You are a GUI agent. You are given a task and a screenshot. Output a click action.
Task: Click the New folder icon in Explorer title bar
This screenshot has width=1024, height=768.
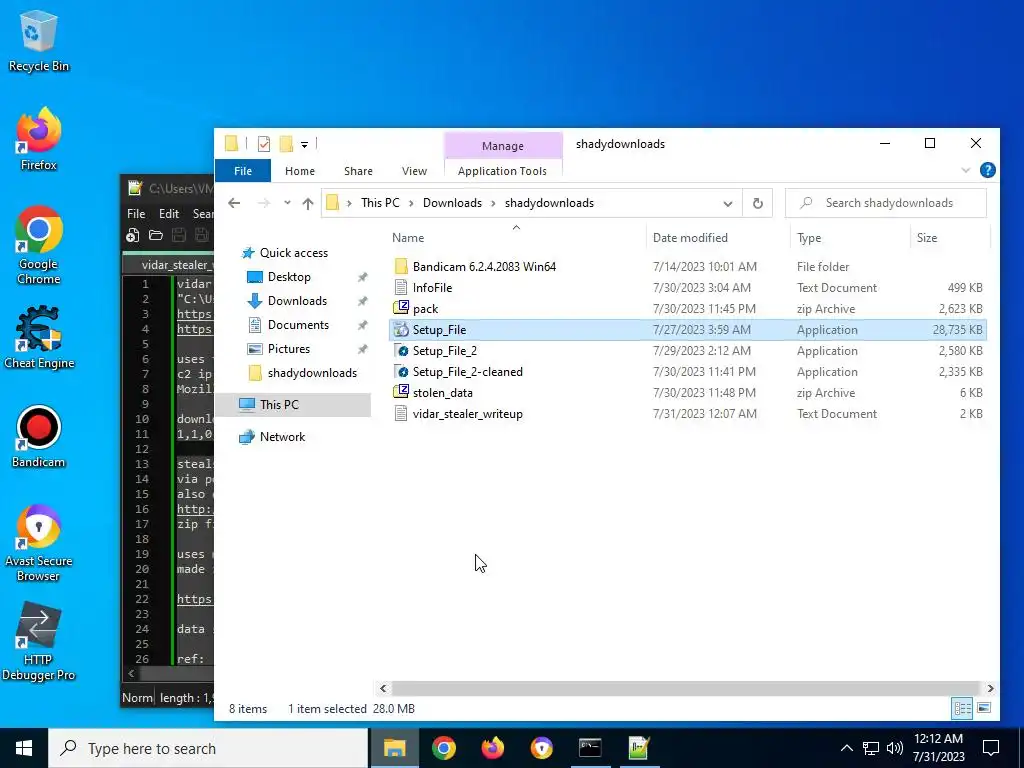(x=286, y=144)
